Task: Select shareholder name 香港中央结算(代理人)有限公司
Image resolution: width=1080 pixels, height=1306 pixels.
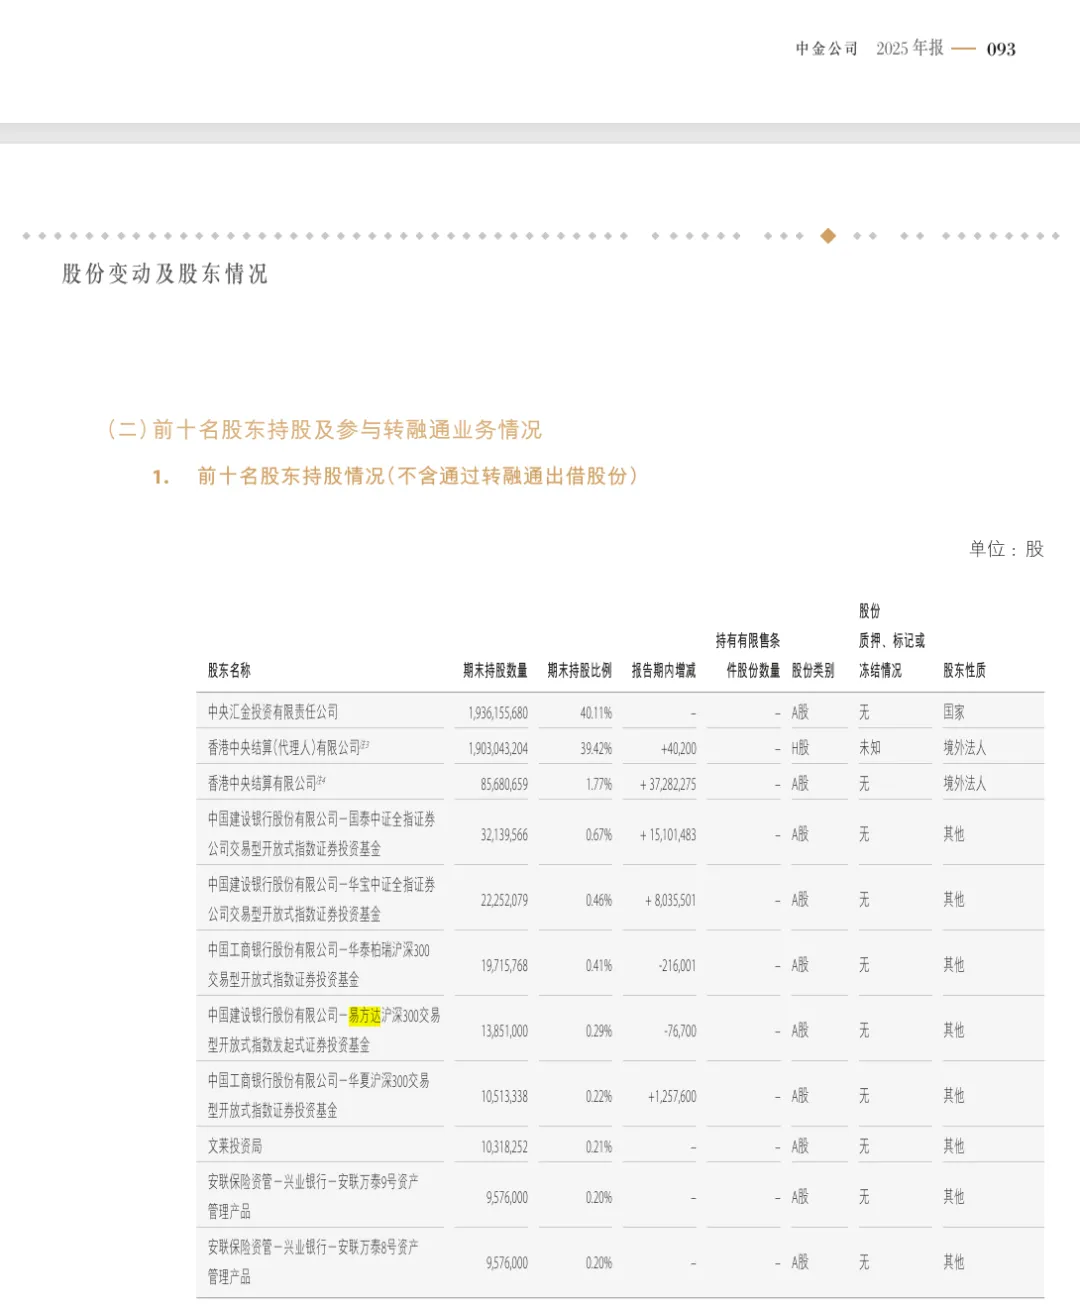Action: point(284,747)
